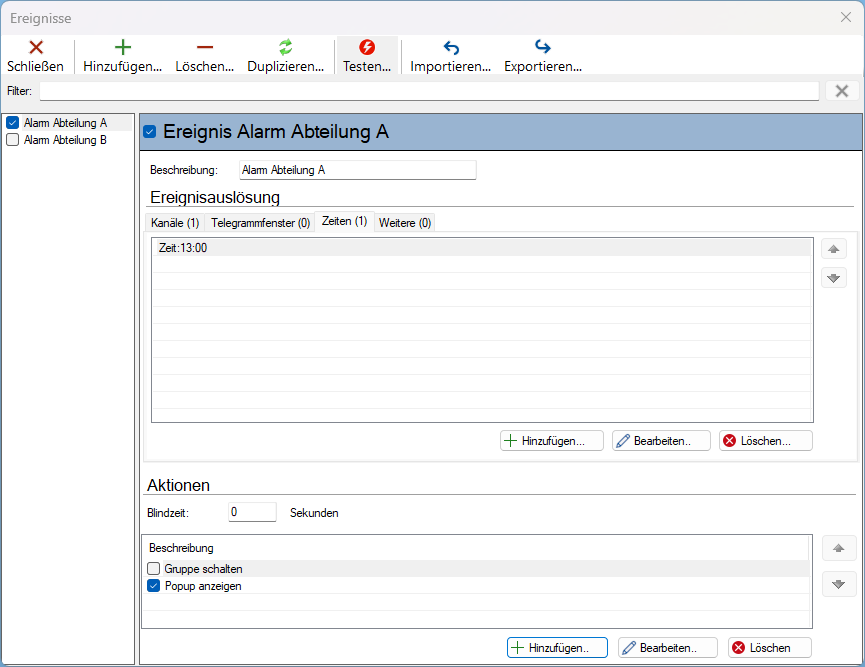Screen dimensions: 865x667
Task: Click Bearbeiten button under Aktionen list
Action: pos(668,648)
